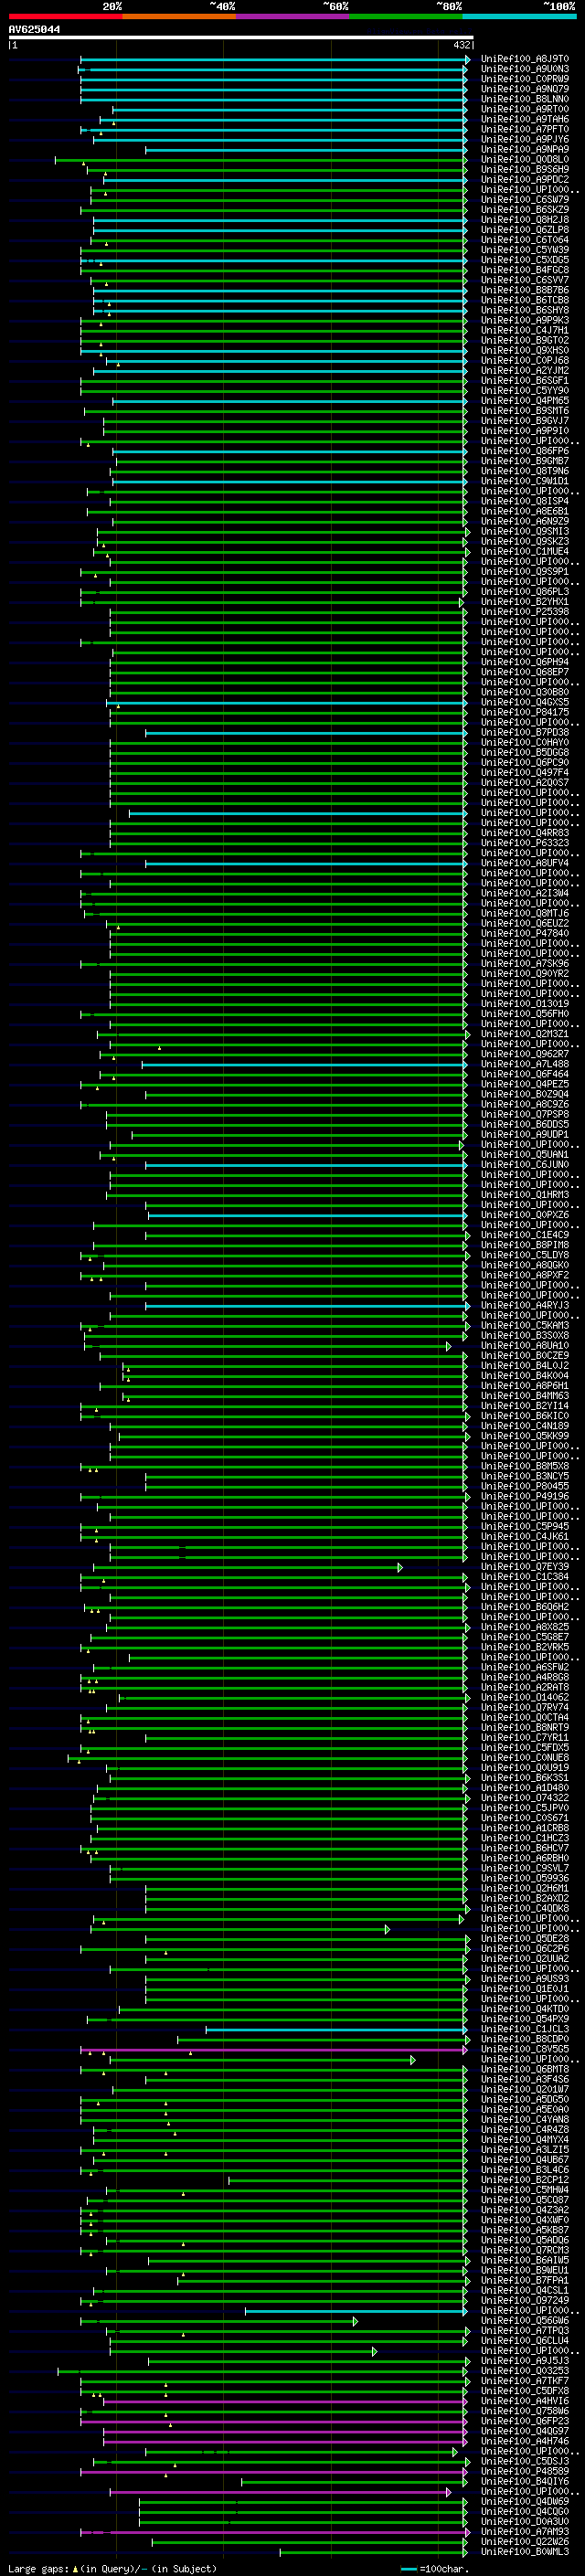Select hit label UniRef100_B3S0X8
Viewport: 585px width, 2576px height.
(x=525, y=1335)
